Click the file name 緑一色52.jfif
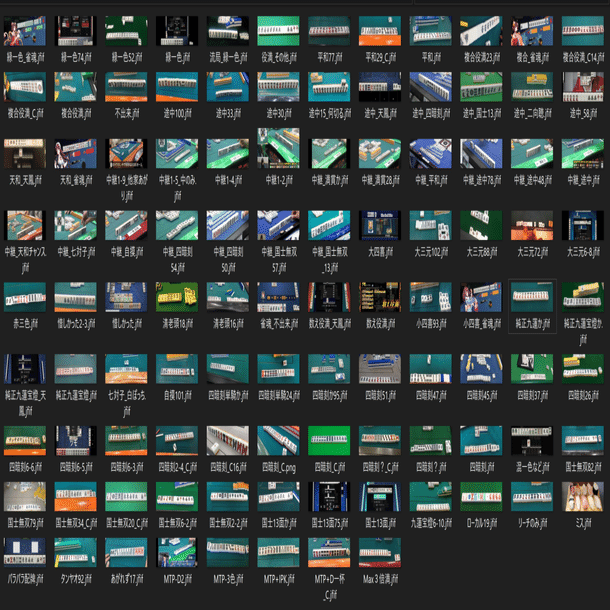The width and height of the screenshot is (610, 610). (126, 58)
